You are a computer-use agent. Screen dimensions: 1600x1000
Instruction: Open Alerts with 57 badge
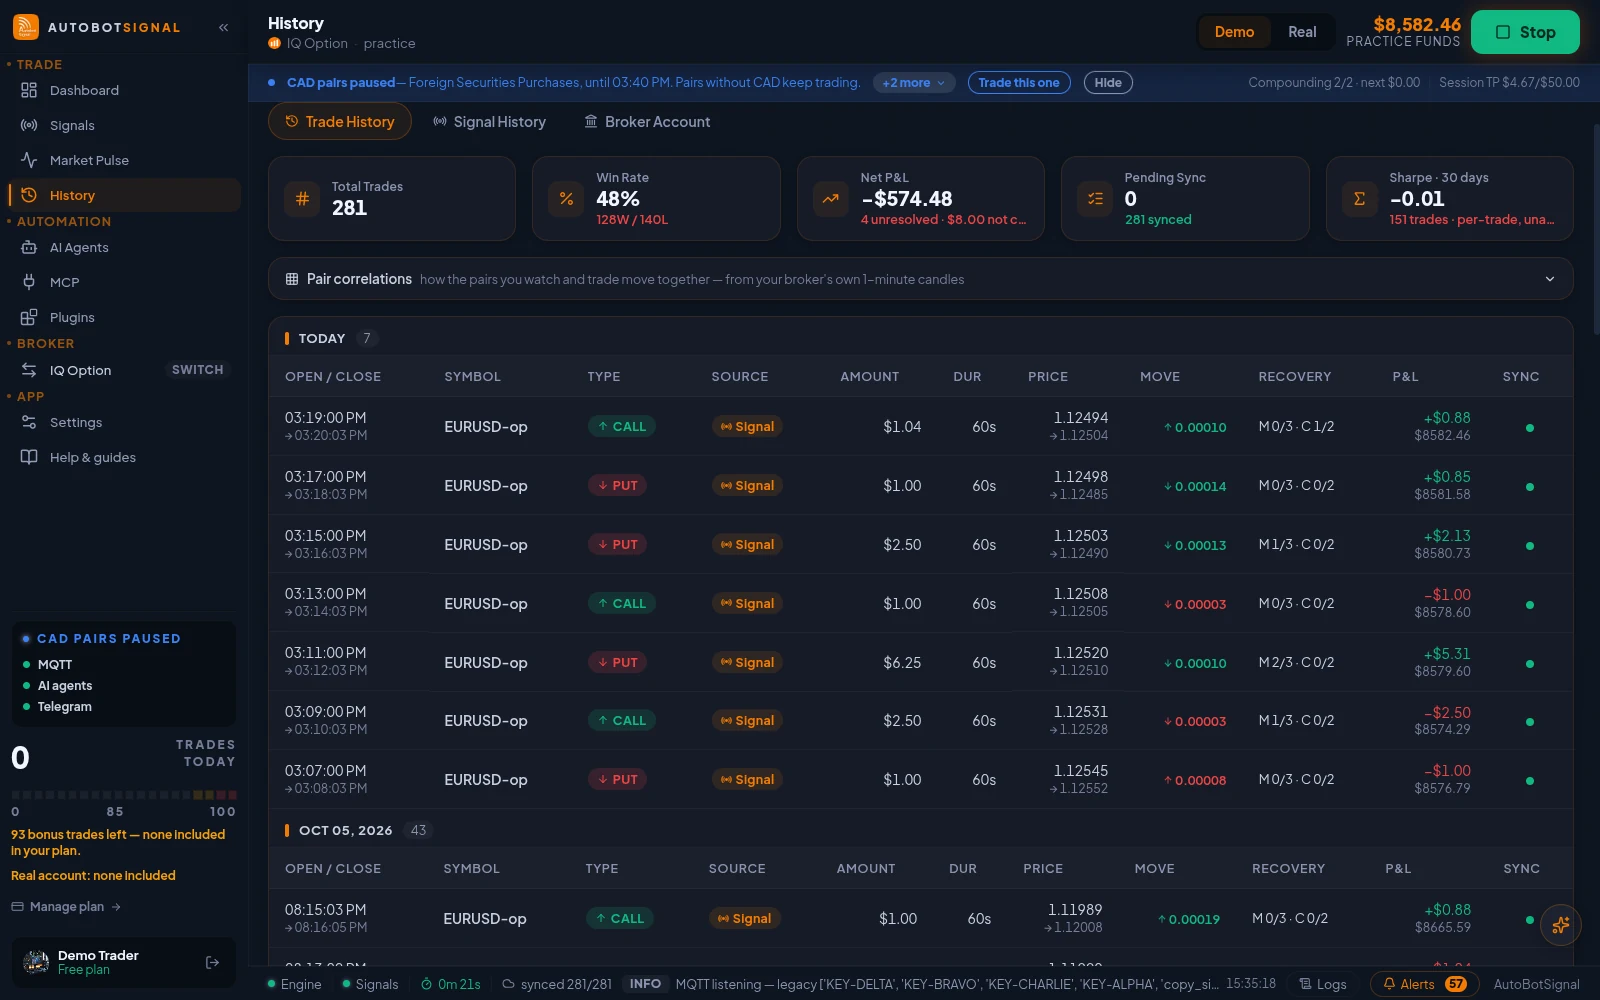click(1425, 984)
